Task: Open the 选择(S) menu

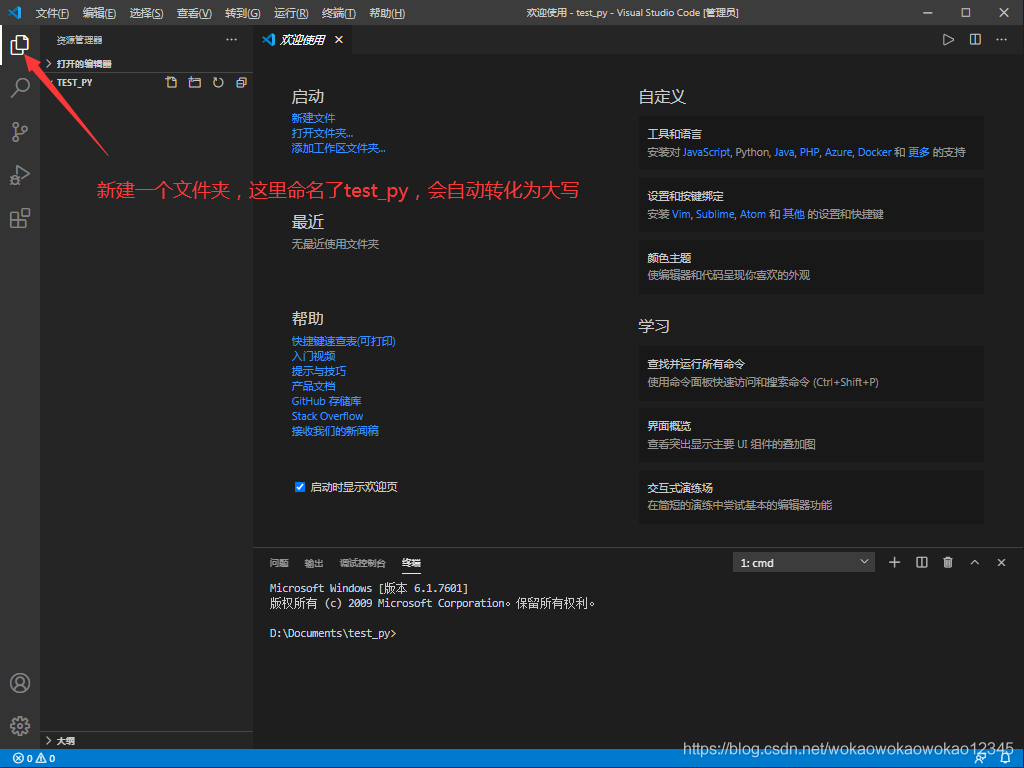Action: [x=146, y=13]
